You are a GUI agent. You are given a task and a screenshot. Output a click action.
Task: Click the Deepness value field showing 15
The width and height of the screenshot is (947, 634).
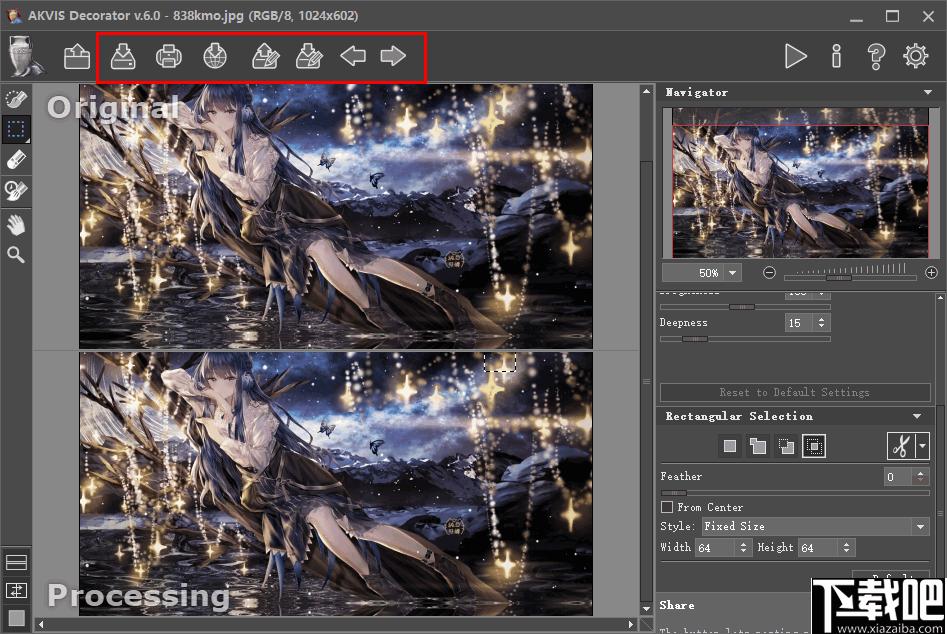[799, 323]
